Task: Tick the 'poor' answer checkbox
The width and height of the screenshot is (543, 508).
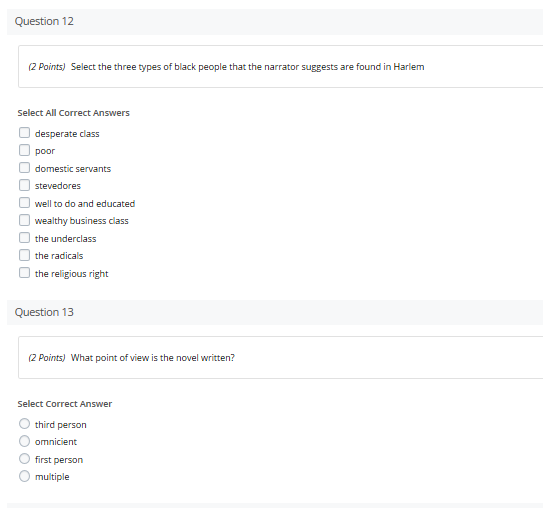Action: click(x=24, y=150)
